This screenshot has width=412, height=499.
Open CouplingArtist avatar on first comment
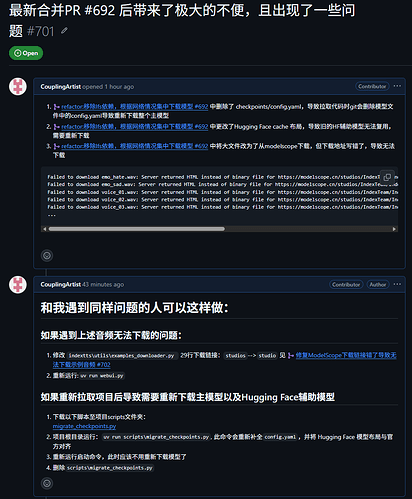[18, 87]
